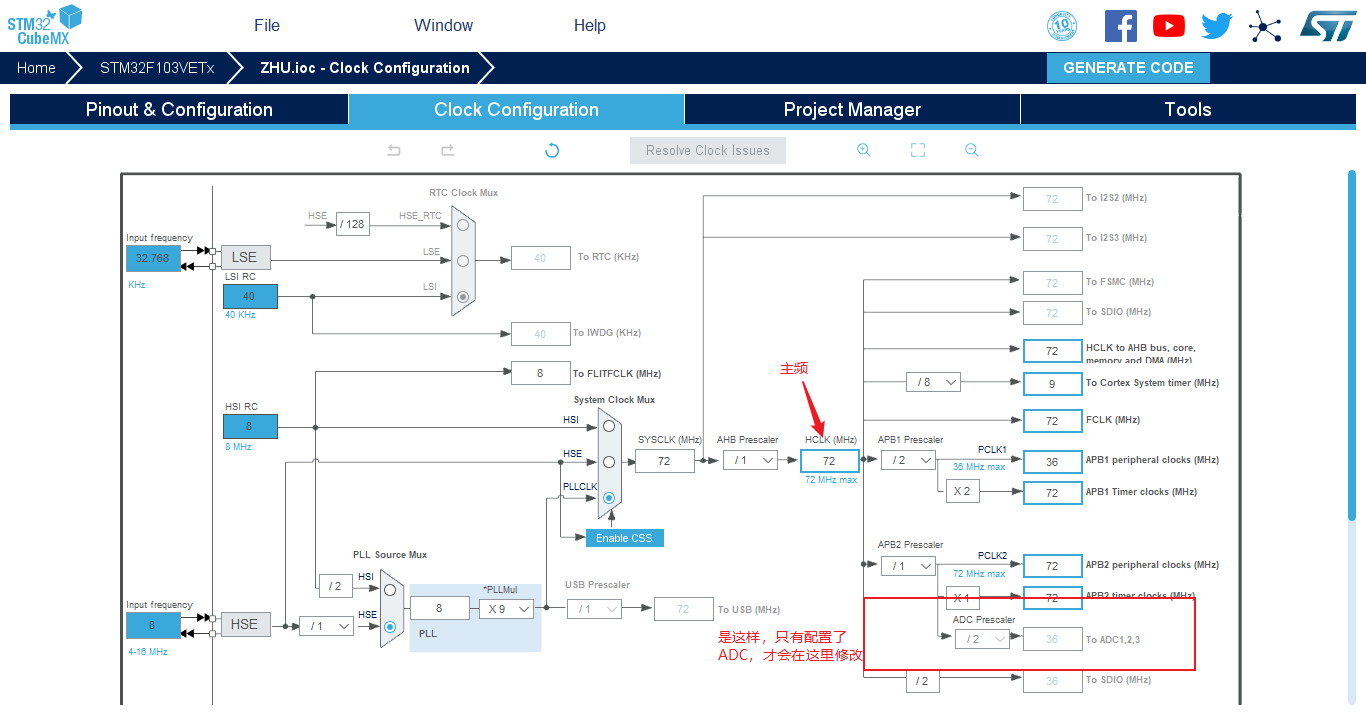This screenshot has width=1366, height=715.
Task: Click the undo arrow icon
Action: 394,150
